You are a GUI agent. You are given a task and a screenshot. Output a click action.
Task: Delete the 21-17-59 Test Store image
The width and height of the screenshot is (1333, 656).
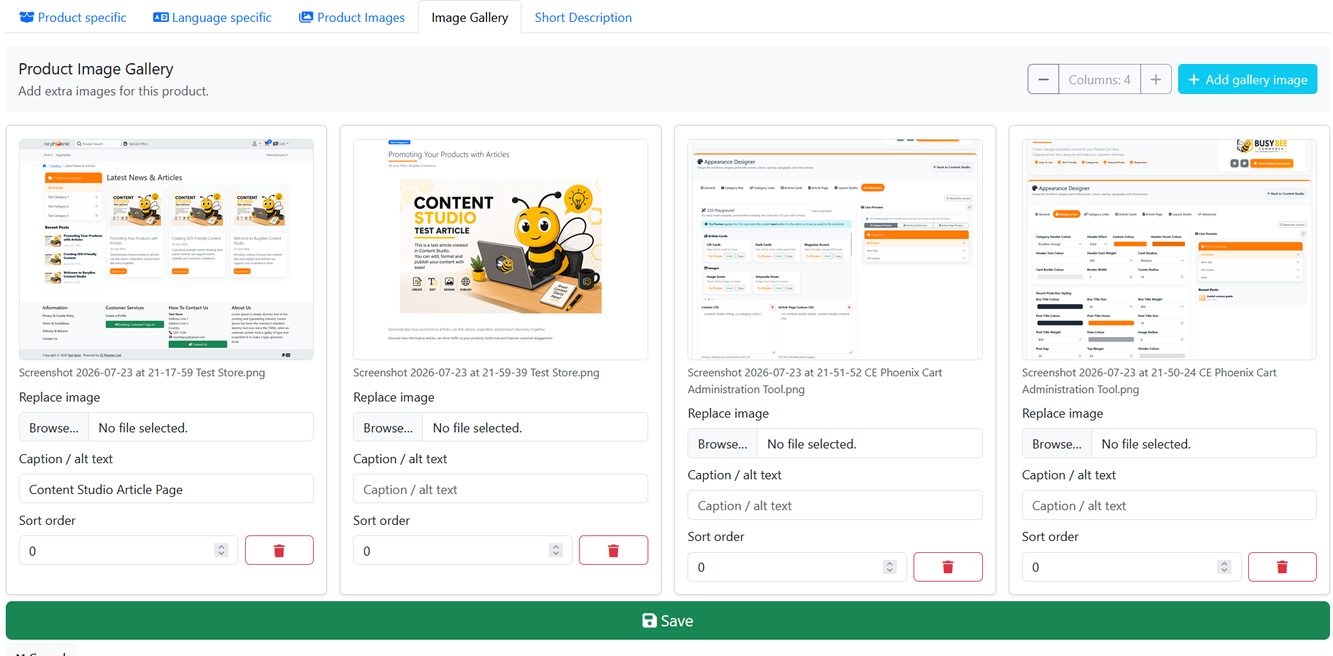click(279, 550)
